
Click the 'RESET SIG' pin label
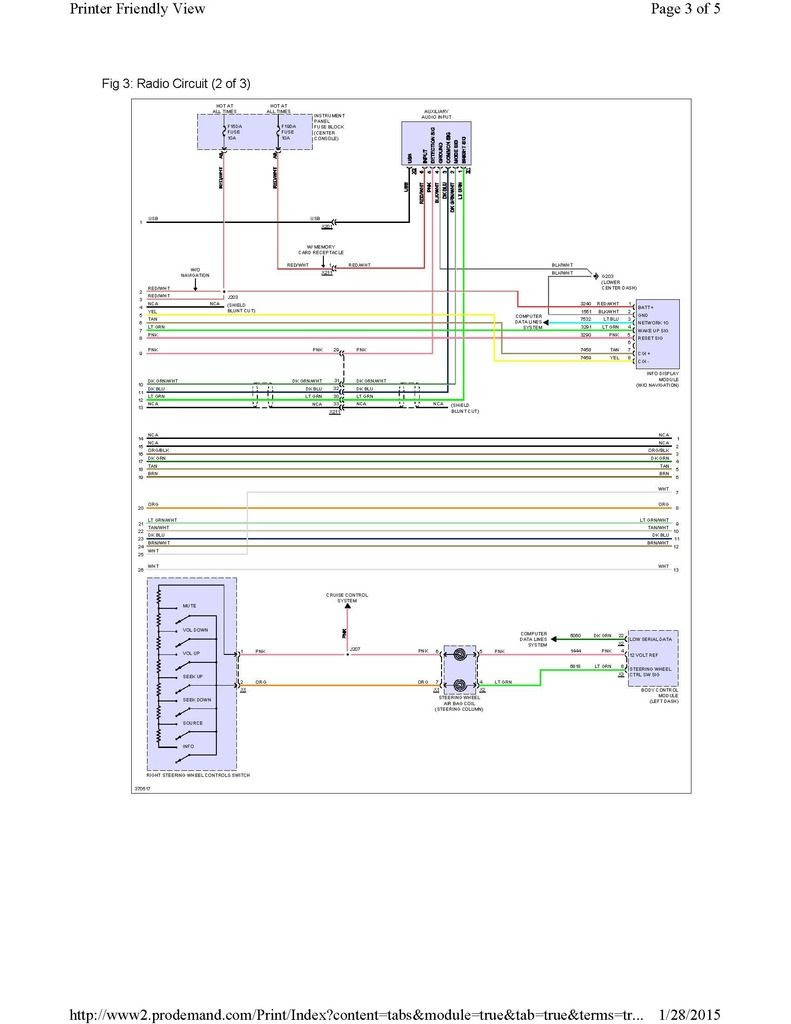651,338
